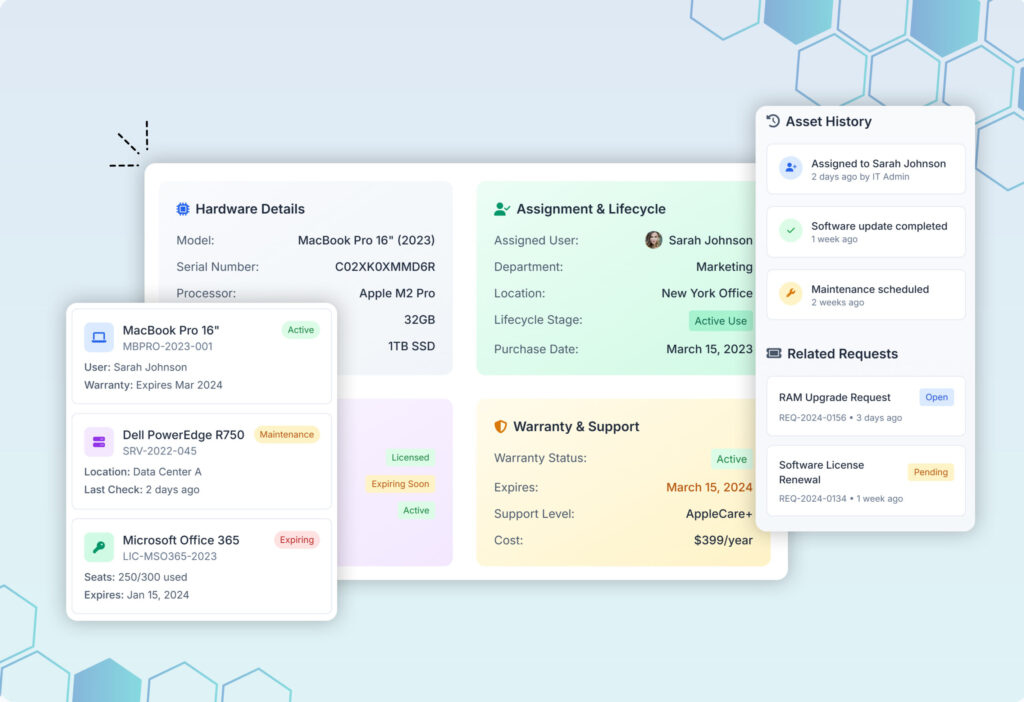Click the red Expiring badge on Office 365
This screenshot has height=702, width=1024.
pyautogui.click(x=297, y=540)
